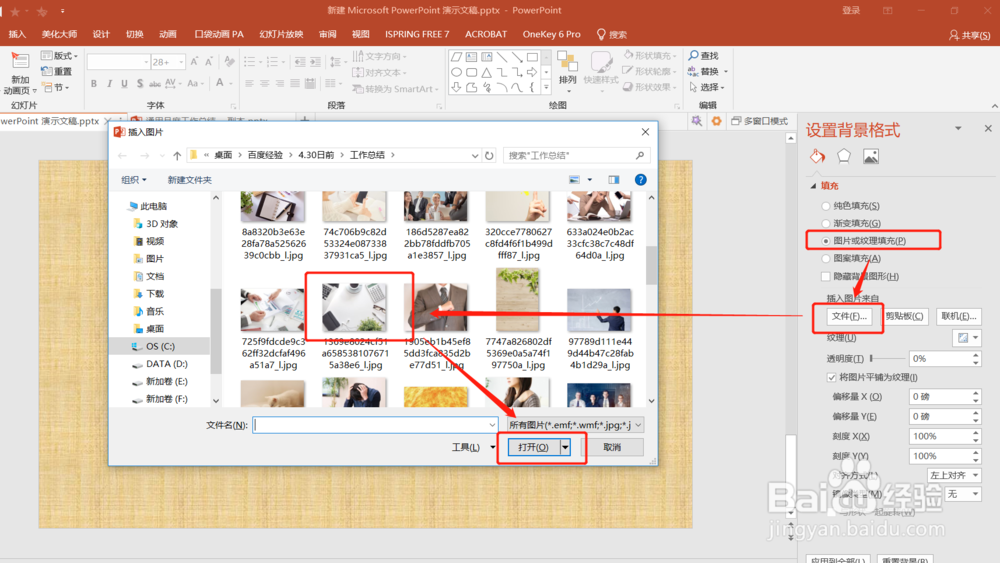Open the OneKey 6 Pro ribbon tab

tap(552, 34)
